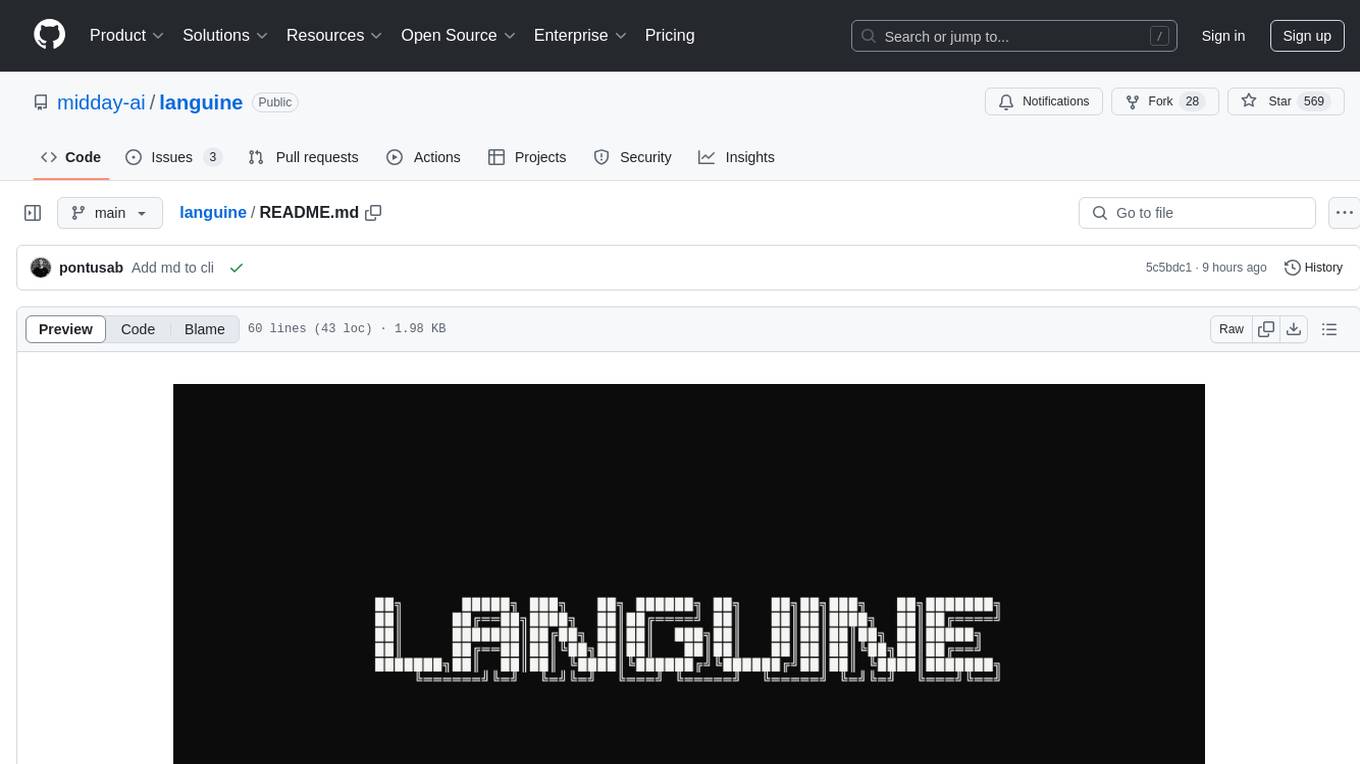The height and width of the screenshot is (764, 1360).
Task: Expand the Solutions menu
Action: click(x=225, y=35)
